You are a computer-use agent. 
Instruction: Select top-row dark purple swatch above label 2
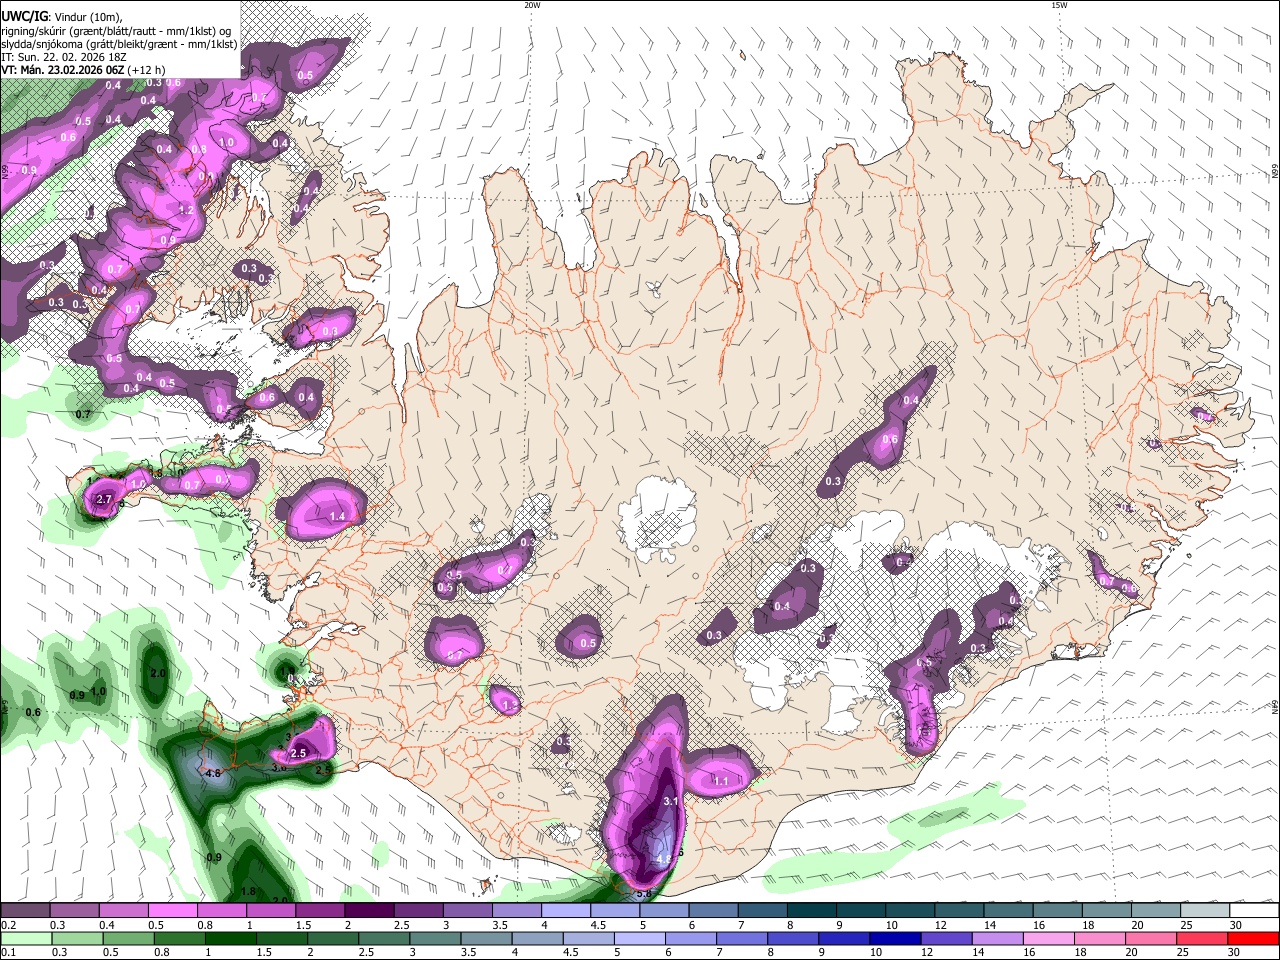369,910
